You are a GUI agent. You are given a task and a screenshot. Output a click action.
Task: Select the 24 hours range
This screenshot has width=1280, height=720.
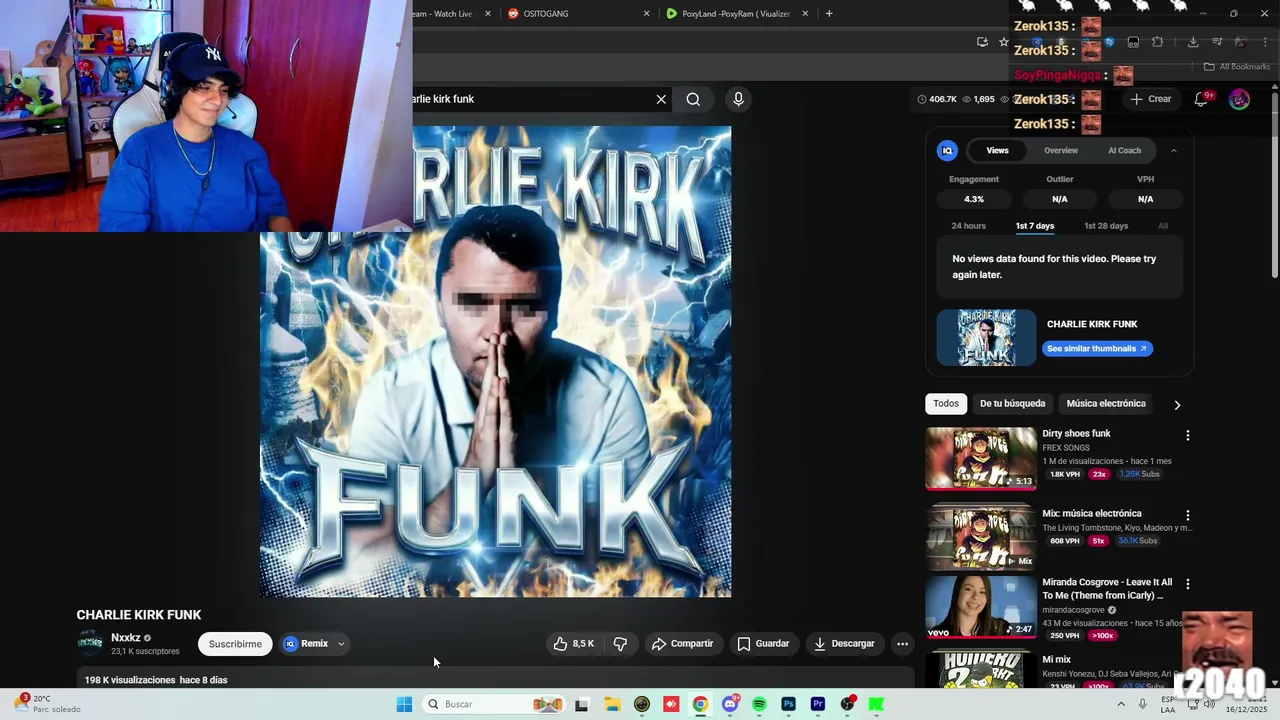(968, 226)
